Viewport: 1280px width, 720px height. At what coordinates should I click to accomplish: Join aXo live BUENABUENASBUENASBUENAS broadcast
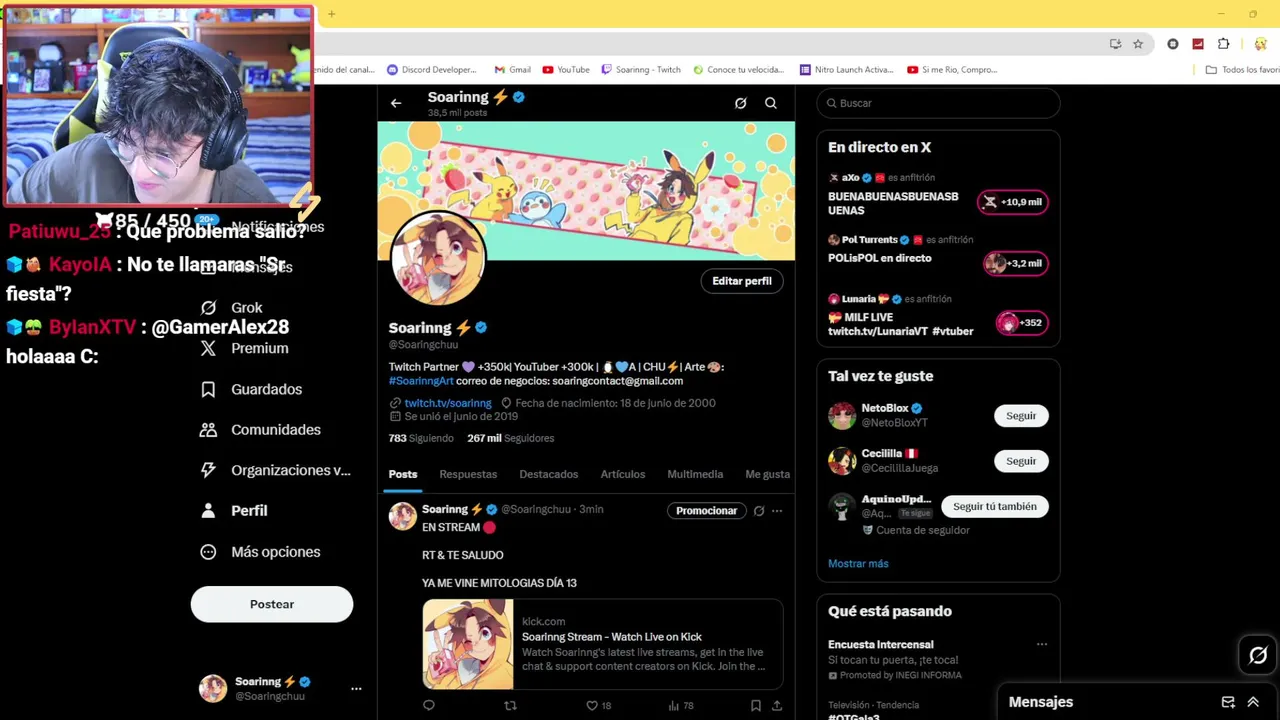[1013, 202]
